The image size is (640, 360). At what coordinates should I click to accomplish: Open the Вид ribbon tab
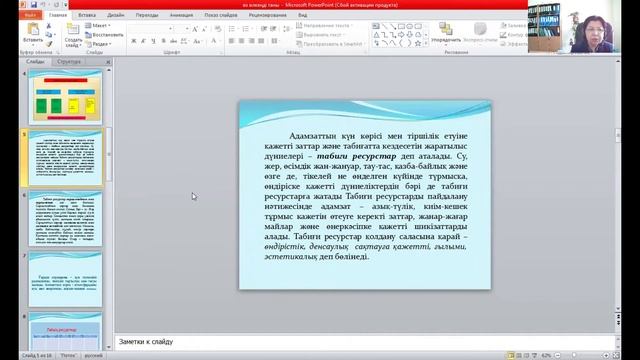coord(302,15)
